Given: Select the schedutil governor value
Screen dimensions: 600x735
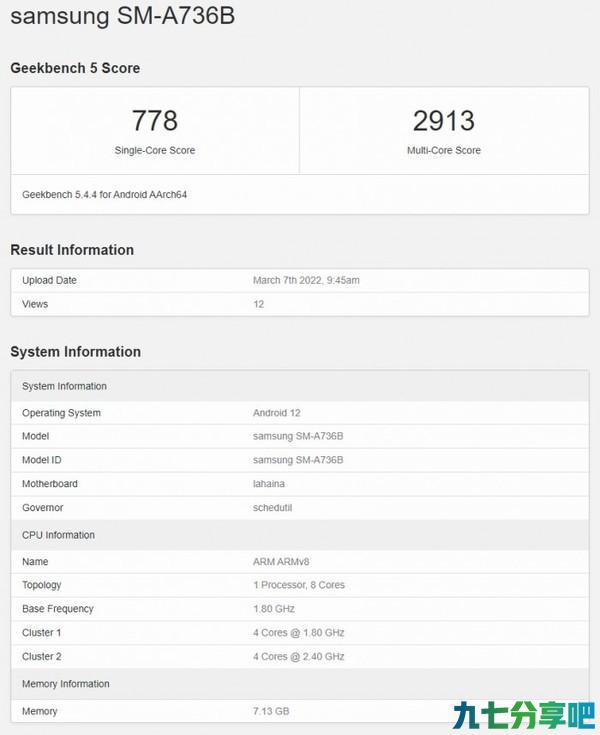Looking at the screenshot, I should pyautogui.click(x=272, y=508).
